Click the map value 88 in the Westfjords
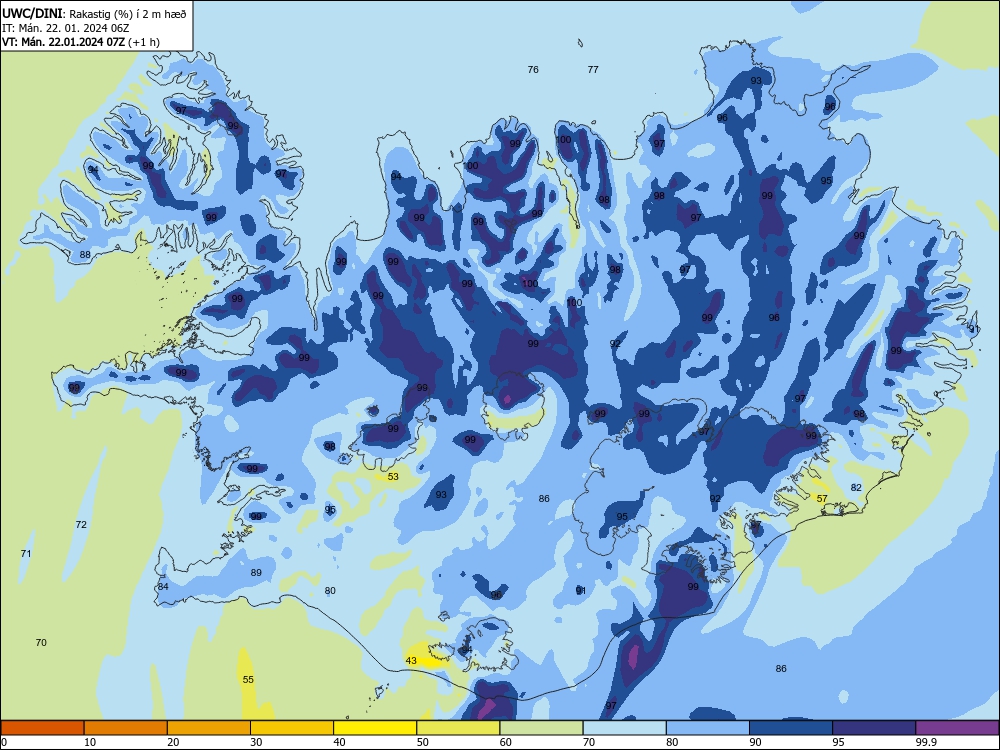1000x750 pixels. [85, 254]
